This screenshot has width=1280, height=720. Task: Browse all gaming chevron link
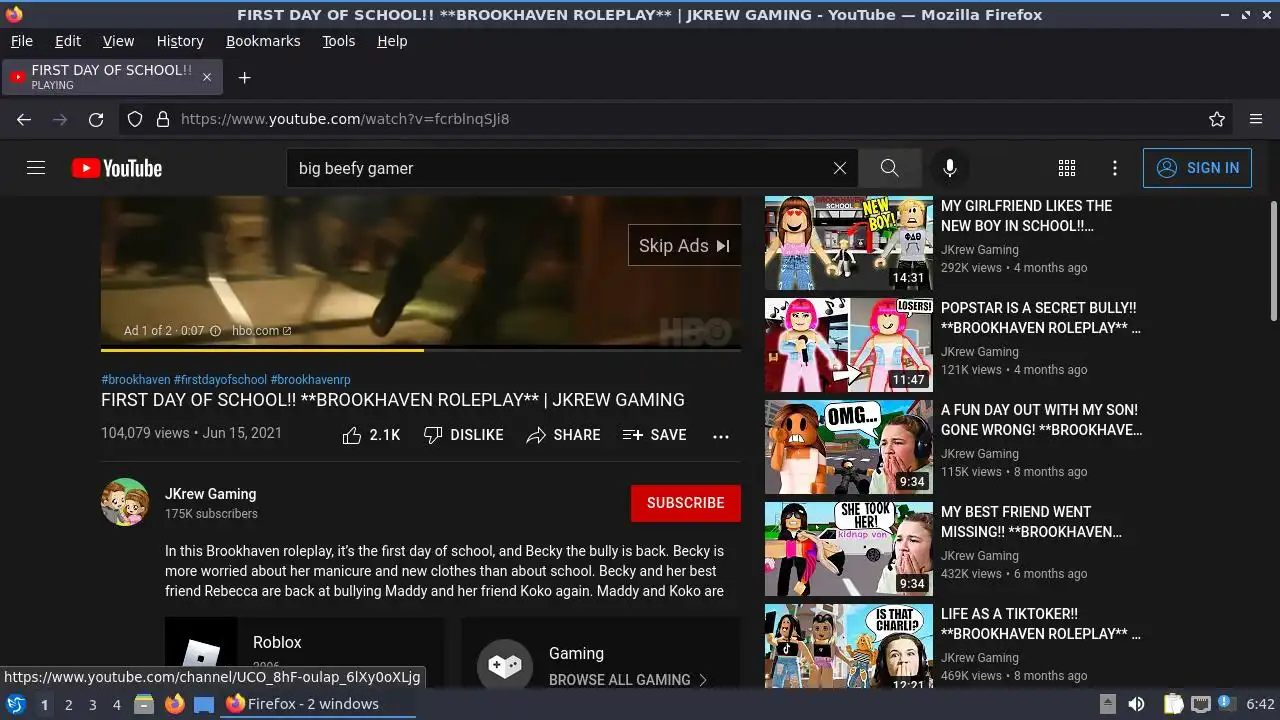[628, 680]
